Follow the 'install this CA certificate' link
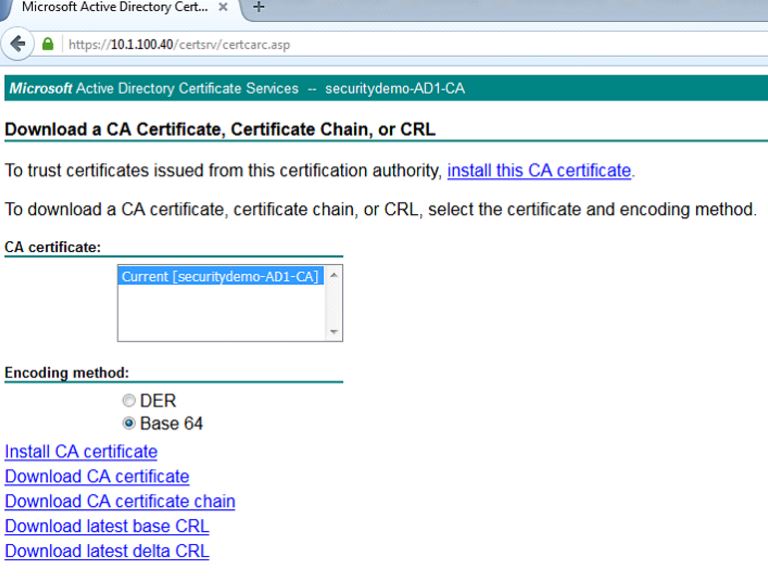This screenshot has width=768, height=585. 539,171
